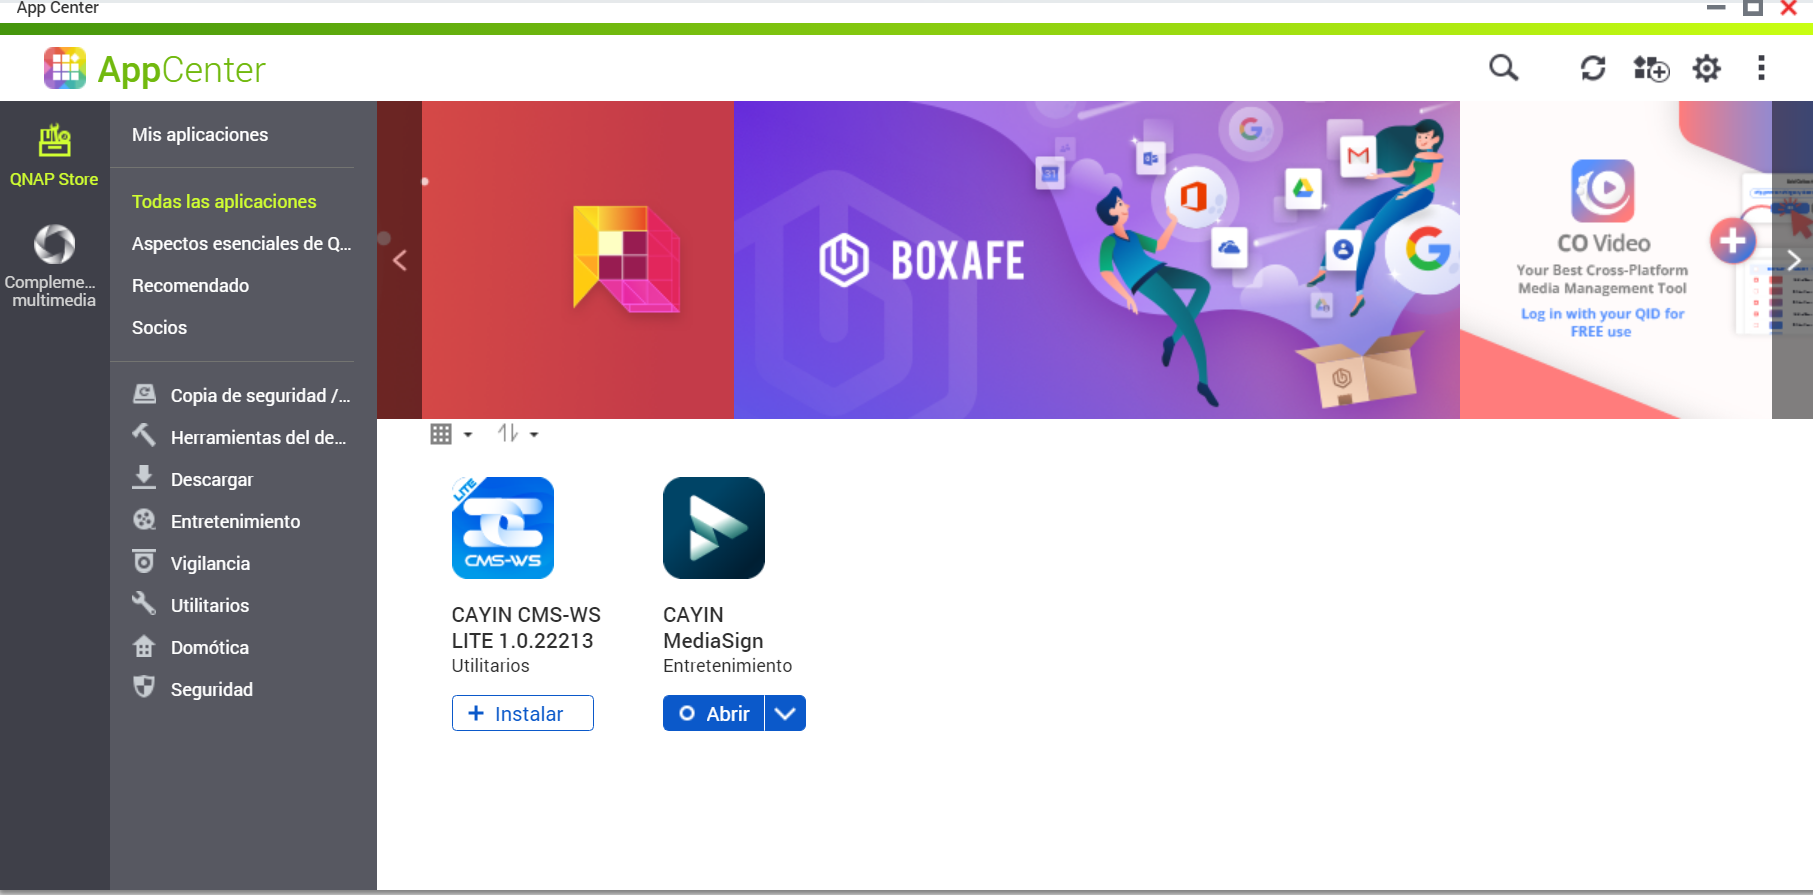Click Abrir button for CAYIN MediaSign

click(x=714, y=713)
